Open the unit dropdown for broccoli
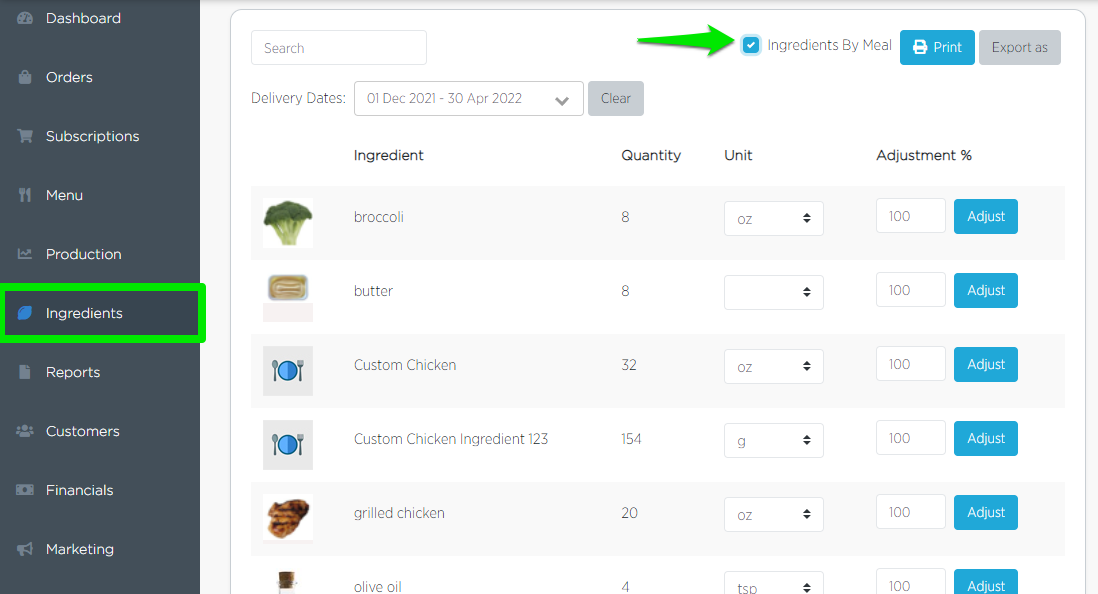 tap(773, 219)
